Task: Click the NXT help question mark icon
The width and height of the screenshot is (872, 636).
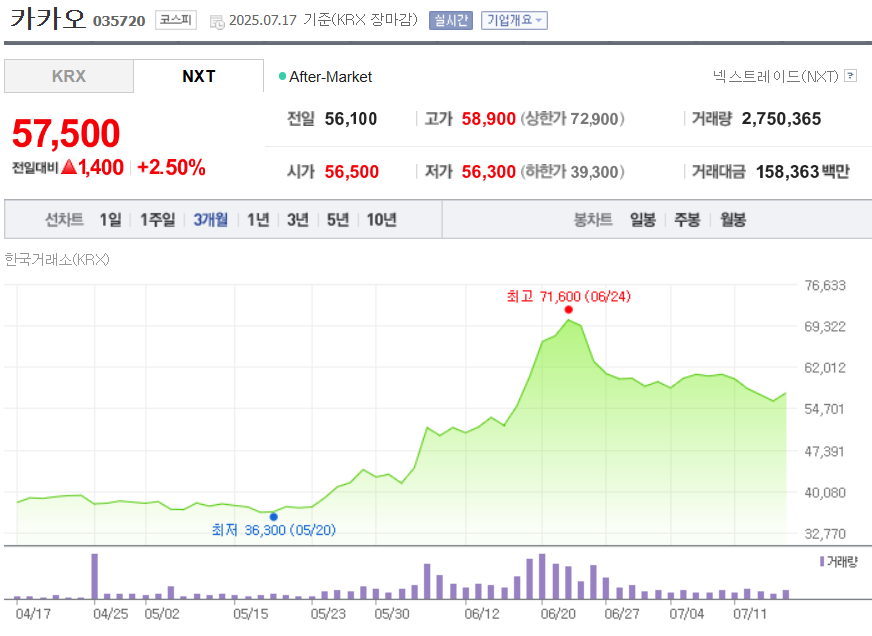Action: (849, 76)
